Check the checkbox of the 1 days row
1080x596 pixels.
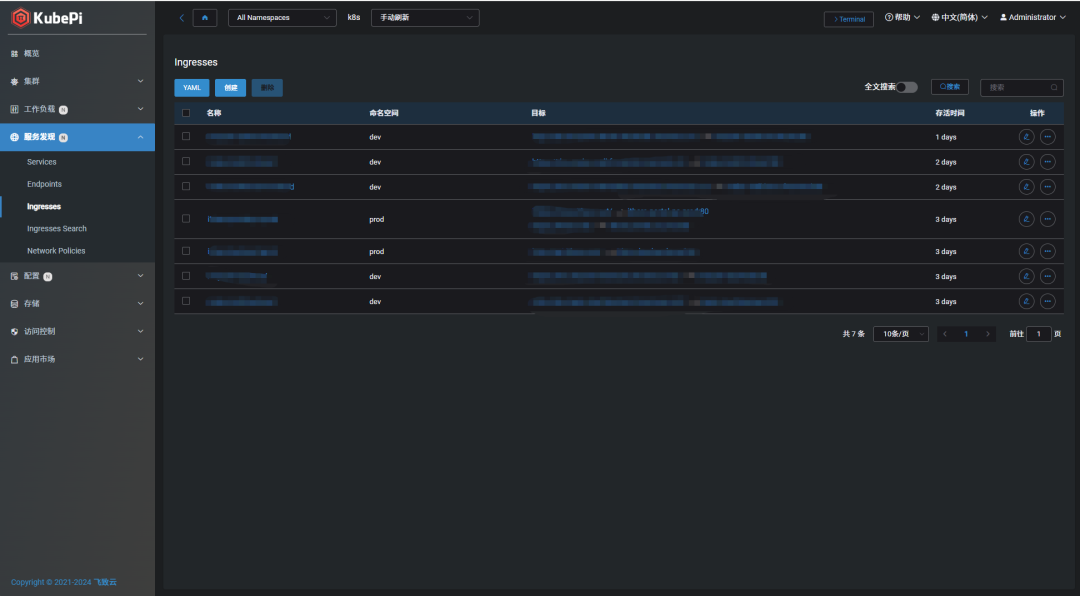click(186, 136)
